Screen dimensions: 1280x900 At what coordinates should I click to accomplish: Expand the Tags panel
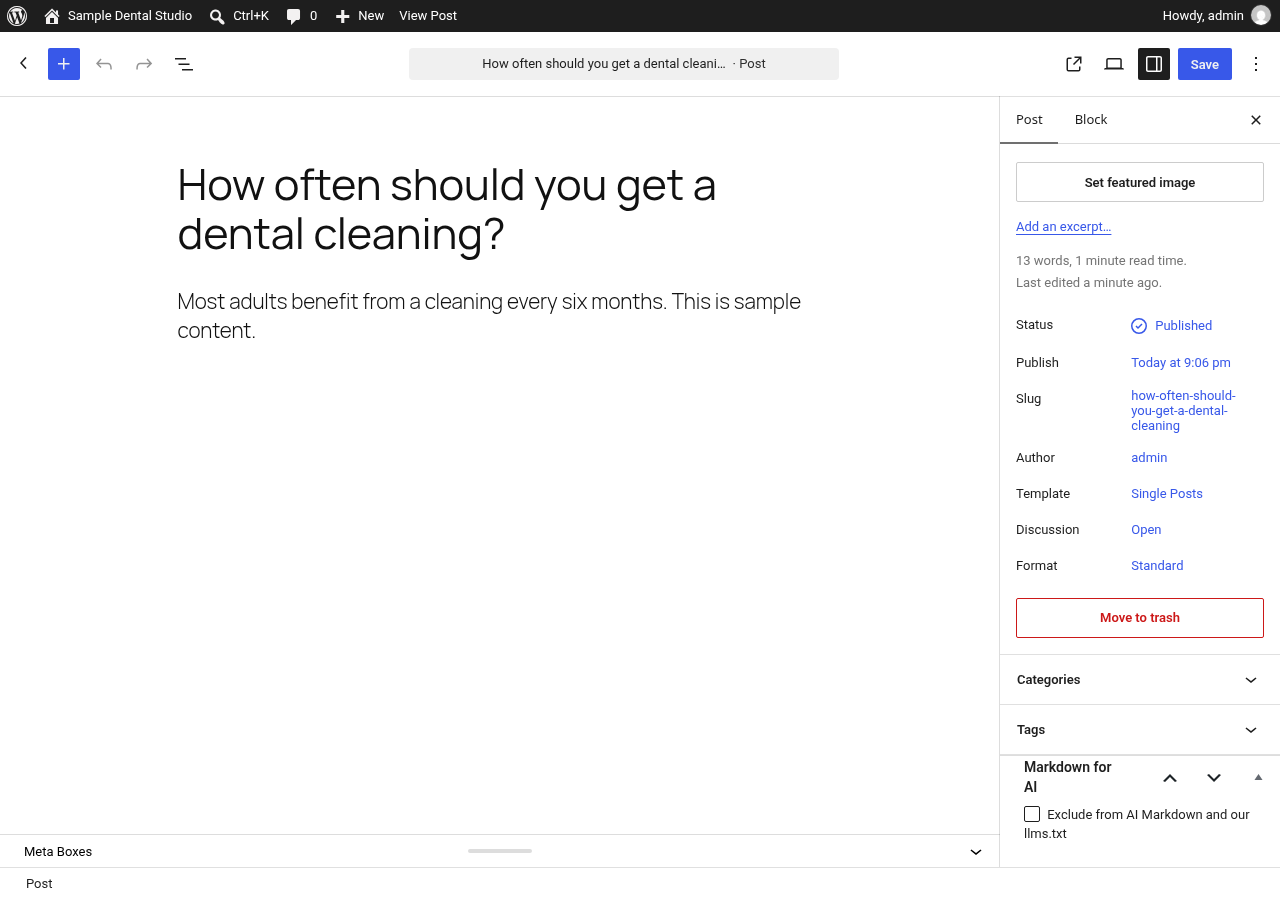(x=1140, y=730)
